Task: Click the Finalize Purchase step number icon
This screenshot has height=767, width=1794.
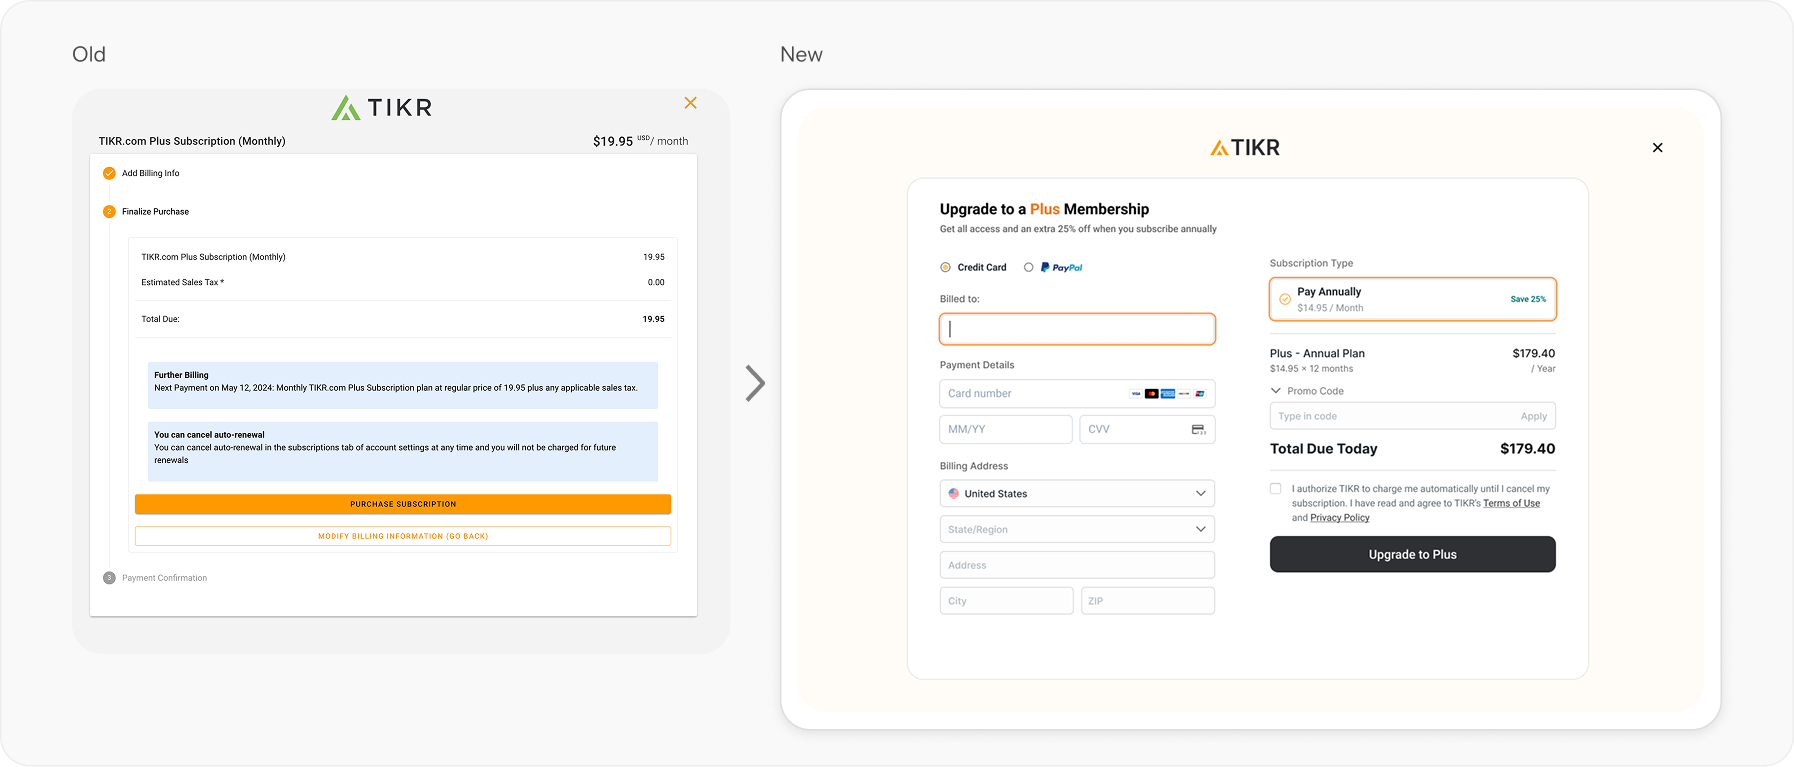Action: pyautogui.click(x=109, y=211)
